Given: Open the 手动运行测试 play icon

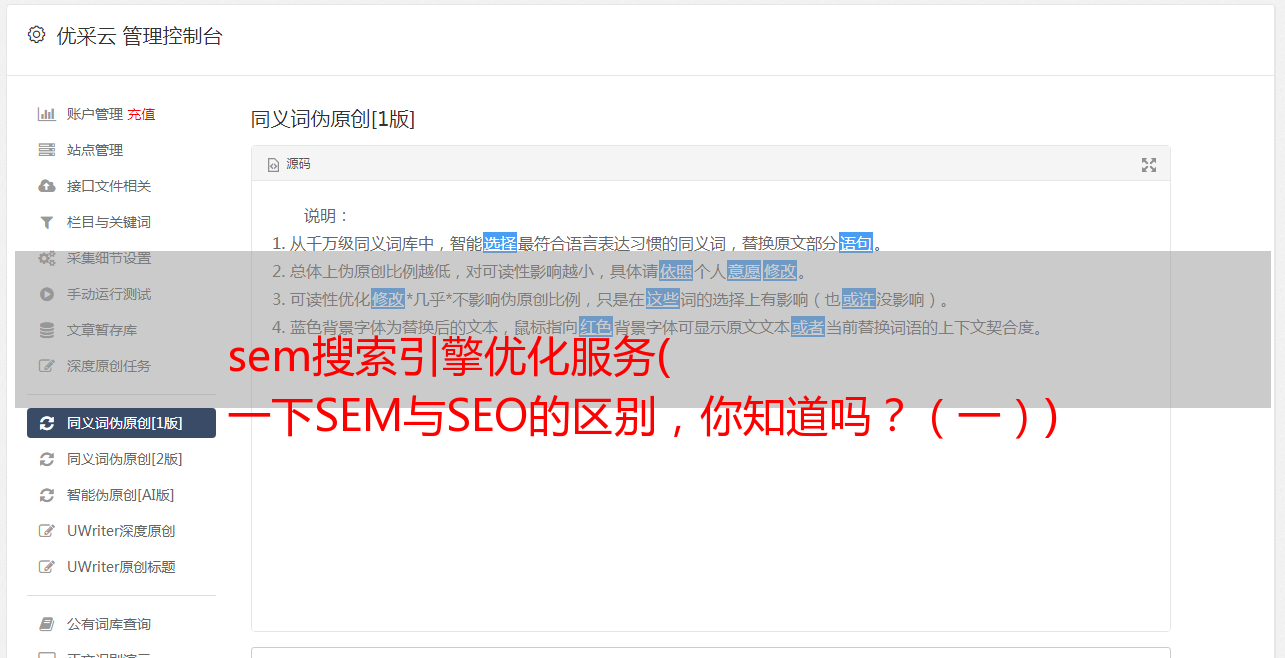Looking at the screenshot, I should pos(46,294).
